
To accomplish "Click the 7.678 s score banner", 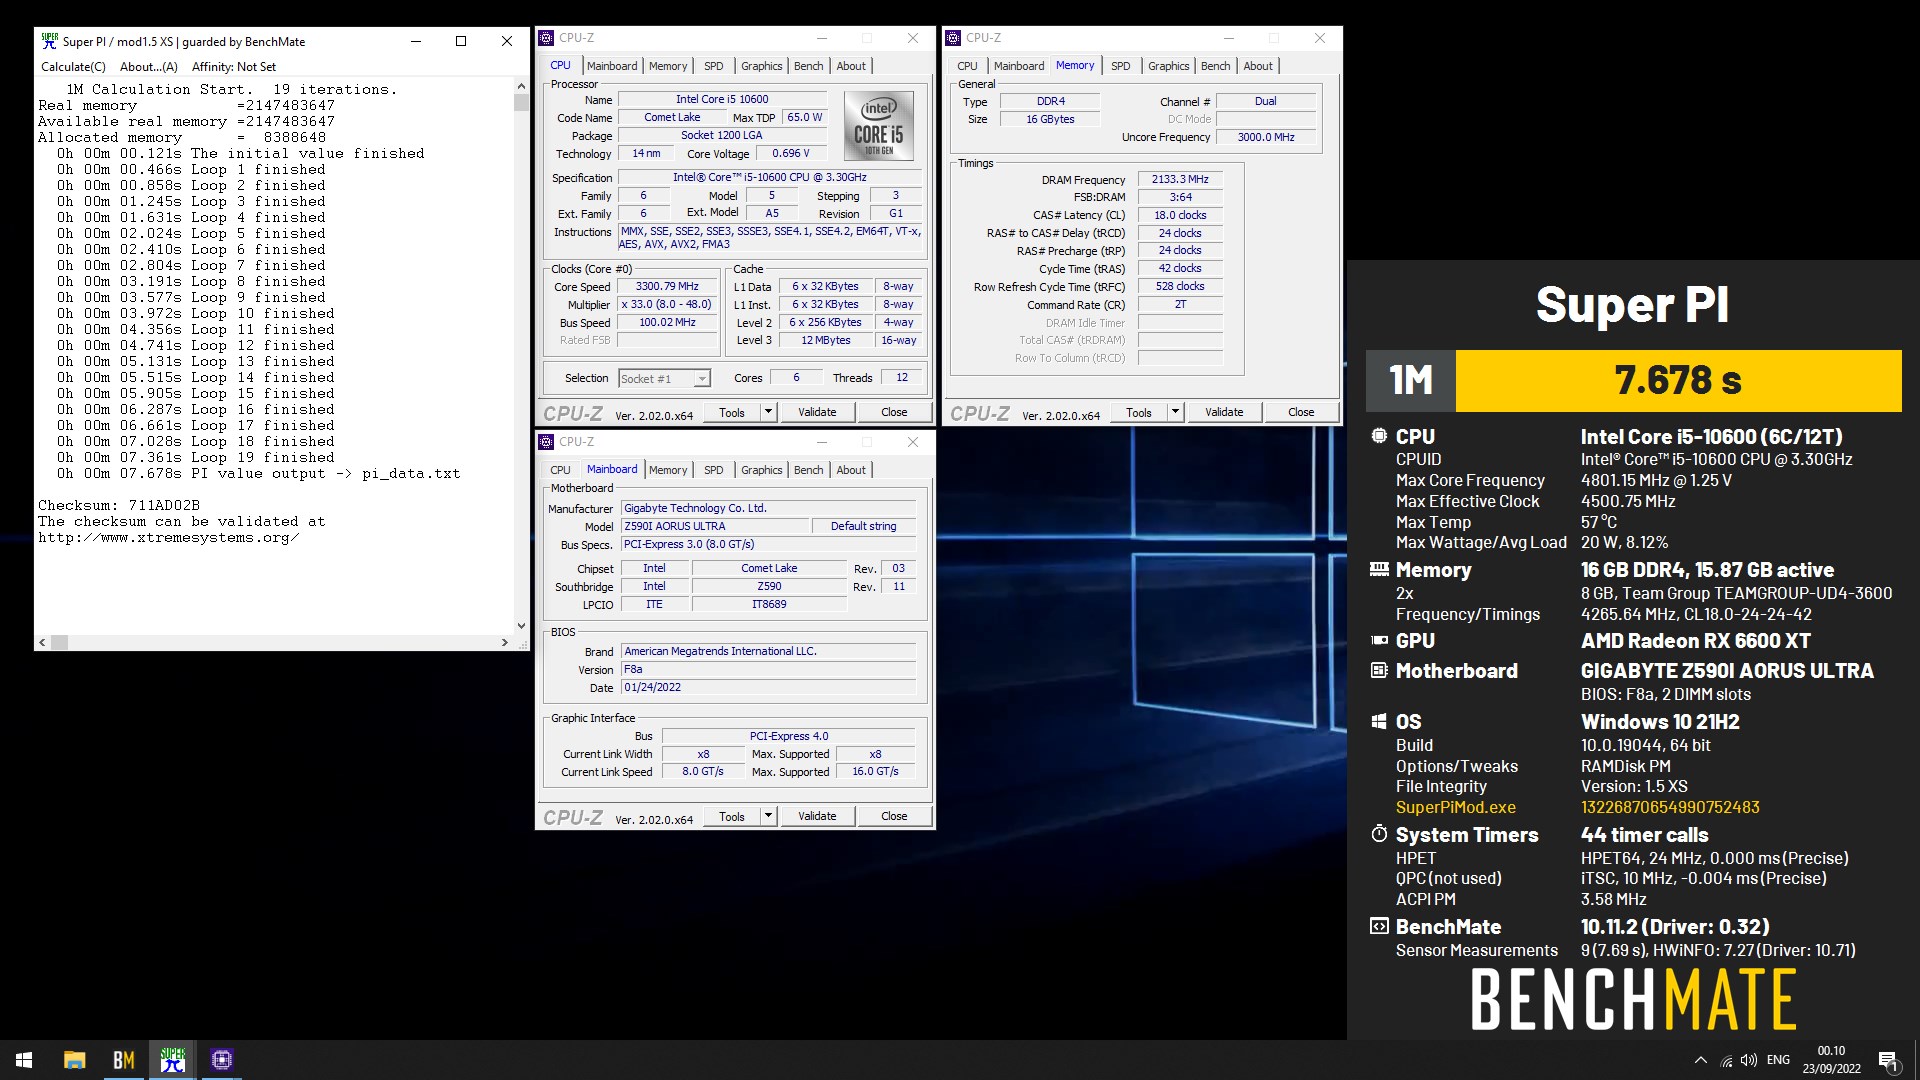I will click(1678, 380).
